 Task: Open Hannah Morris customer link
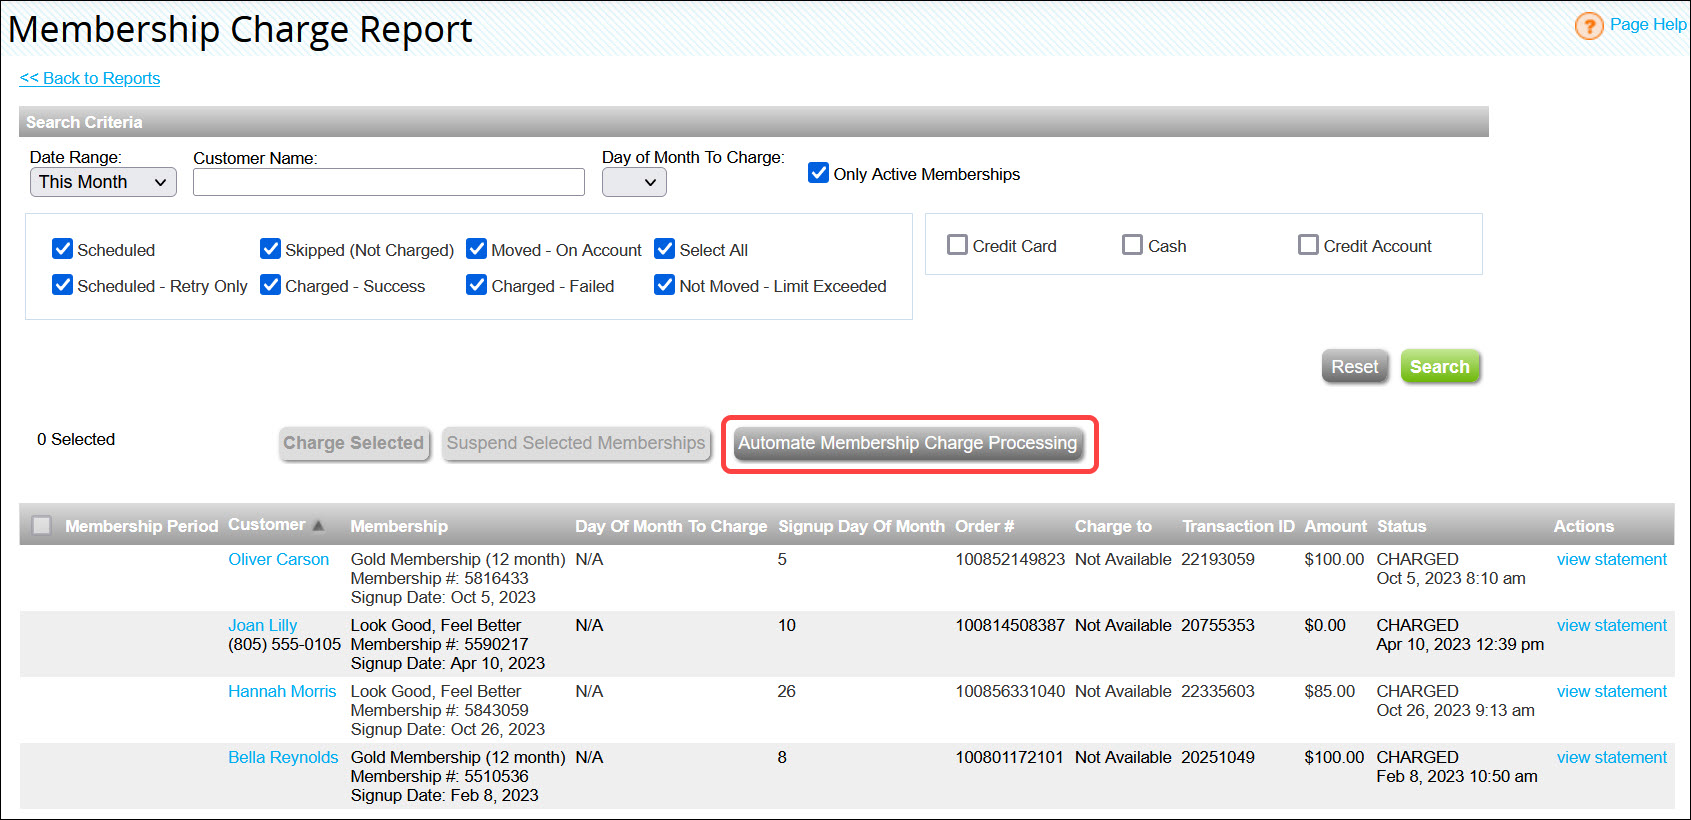coord(282,691)
